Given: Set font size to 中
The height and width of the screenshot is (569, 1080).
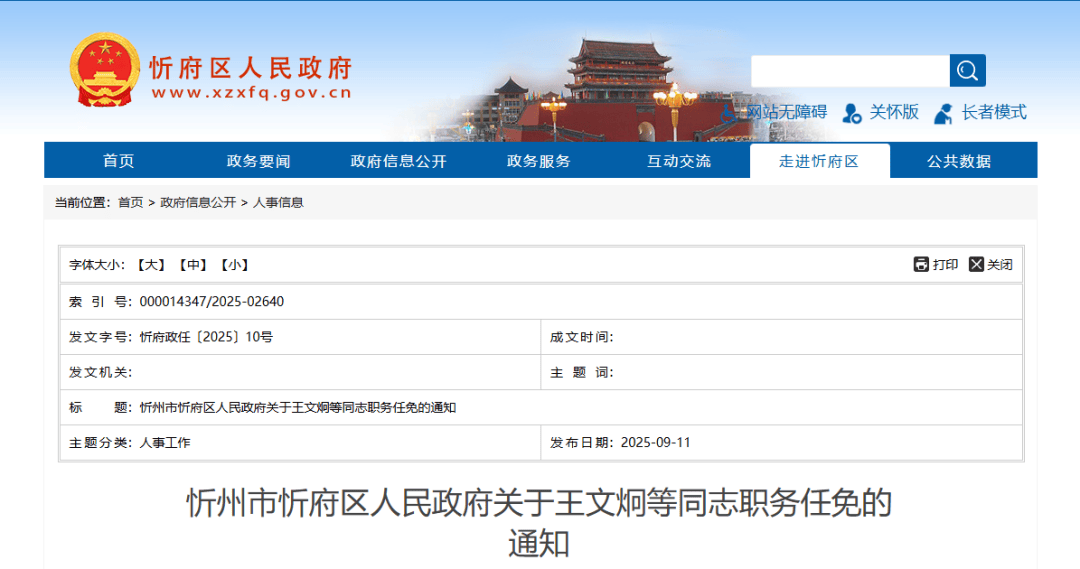Looking at the screenshot, I should pos(194,265).
